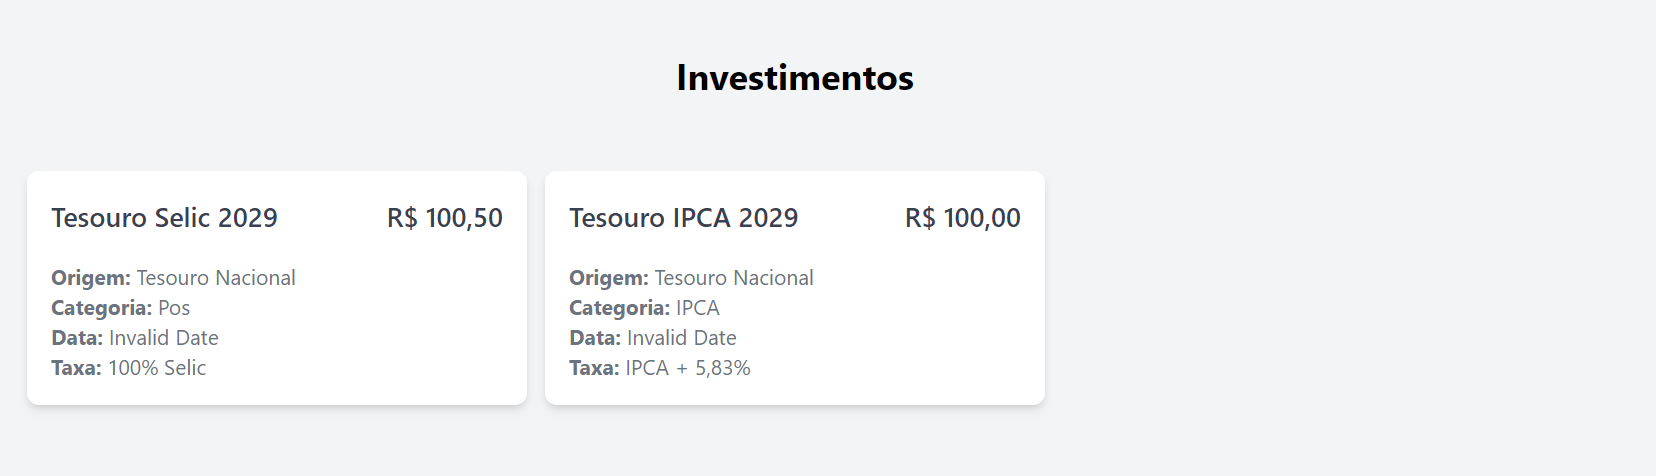
Task: Click the Categoria label in the IPCA card
Action: click(x=620, y=308)
